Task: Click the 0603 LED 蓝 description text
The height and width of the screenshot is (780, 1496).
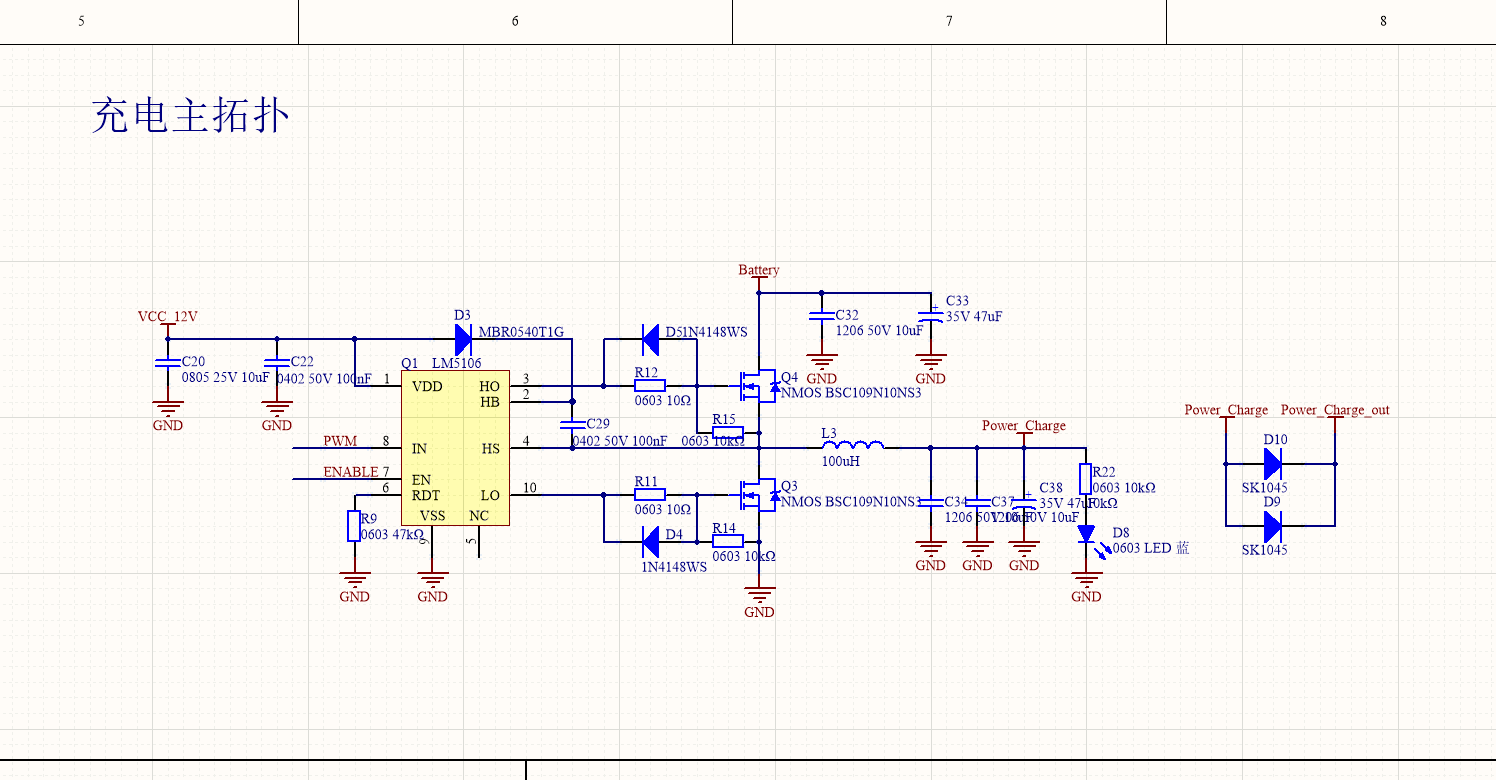Action: pyautogui.click(x=1151, y=548)
